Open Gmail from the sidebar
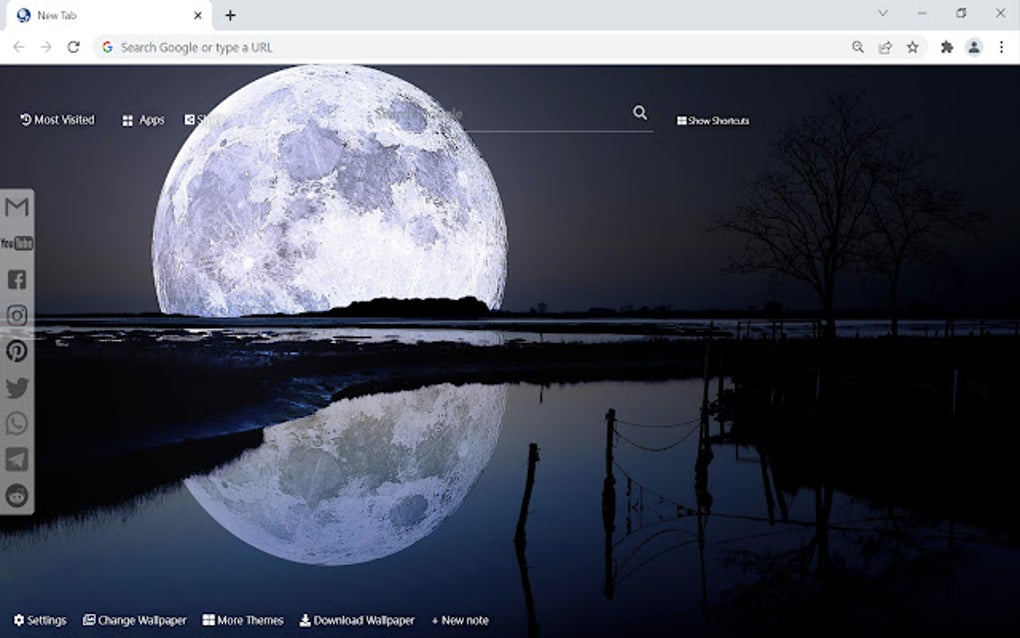Viewport: 1020px width, 638px height. point(16,207)
